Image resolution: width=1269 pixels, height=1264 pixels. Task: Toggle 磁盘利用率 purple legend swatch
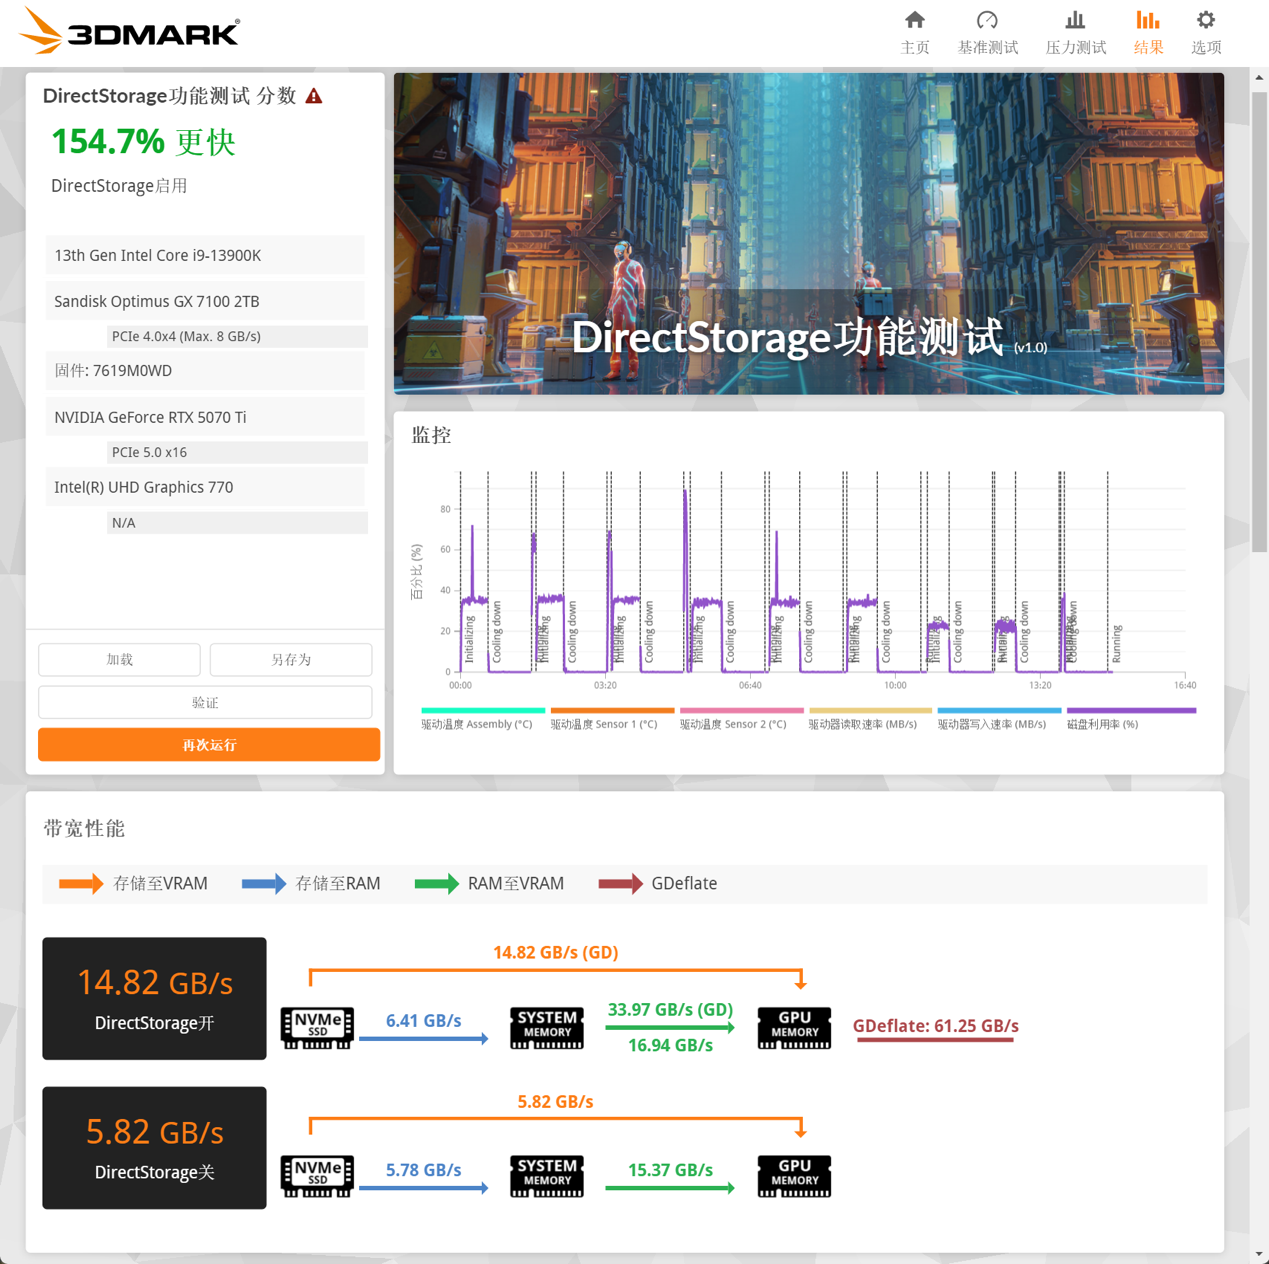[x=1131, y=711]
